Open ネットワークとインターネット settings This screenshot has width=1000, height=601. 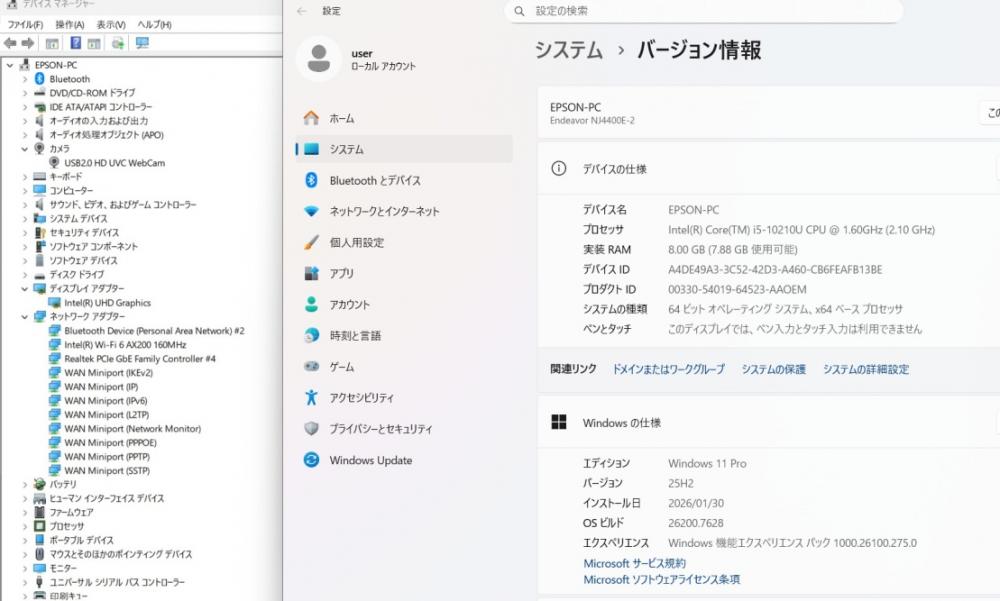coord(404,211)
